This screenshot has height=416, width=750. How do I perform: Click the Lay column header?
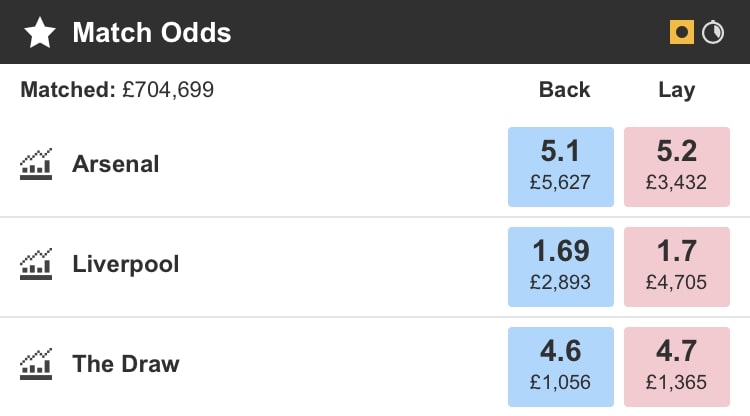tap(677, 90)
